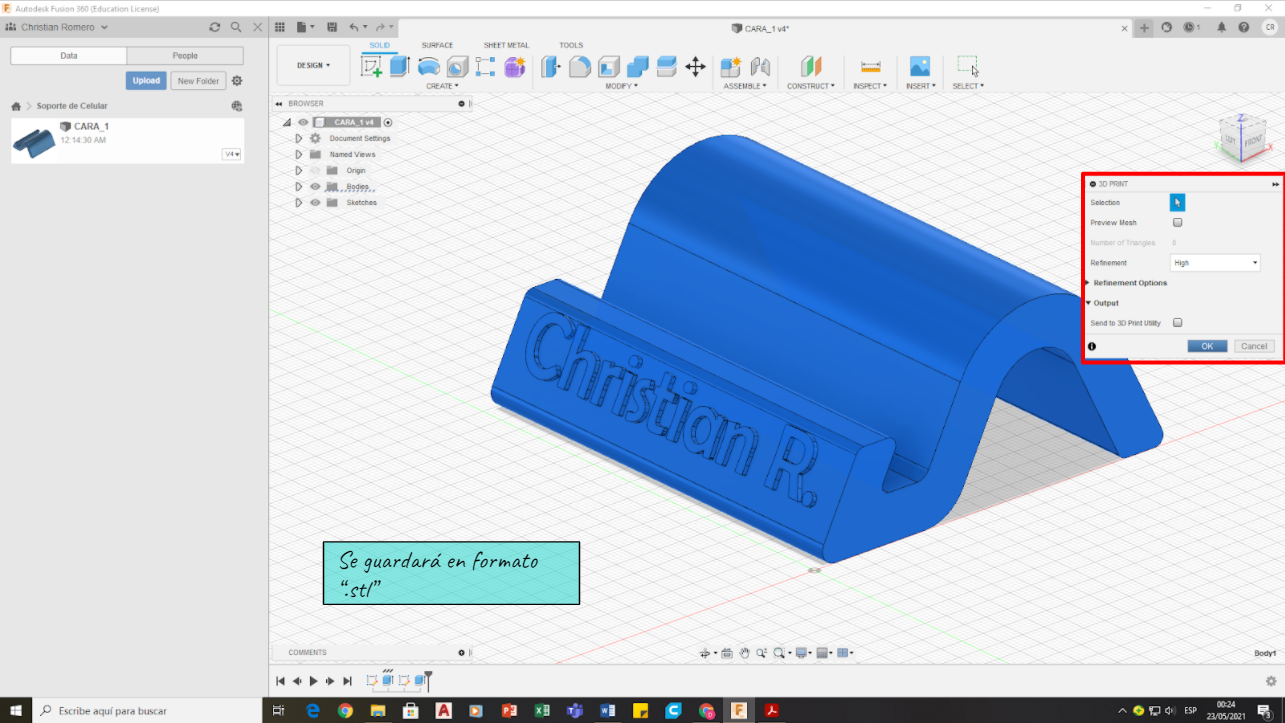Confirm the 3D Print dialog with OK
The height and width of the screenshot is (723, 1285).
click(1207, 346)
